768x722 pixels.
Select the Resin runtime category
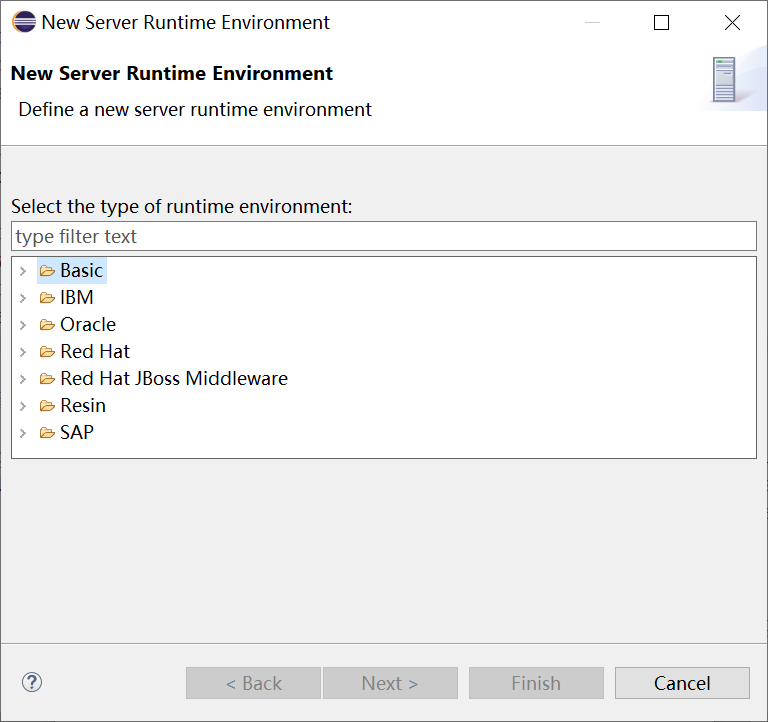click(x=83, y=406)
